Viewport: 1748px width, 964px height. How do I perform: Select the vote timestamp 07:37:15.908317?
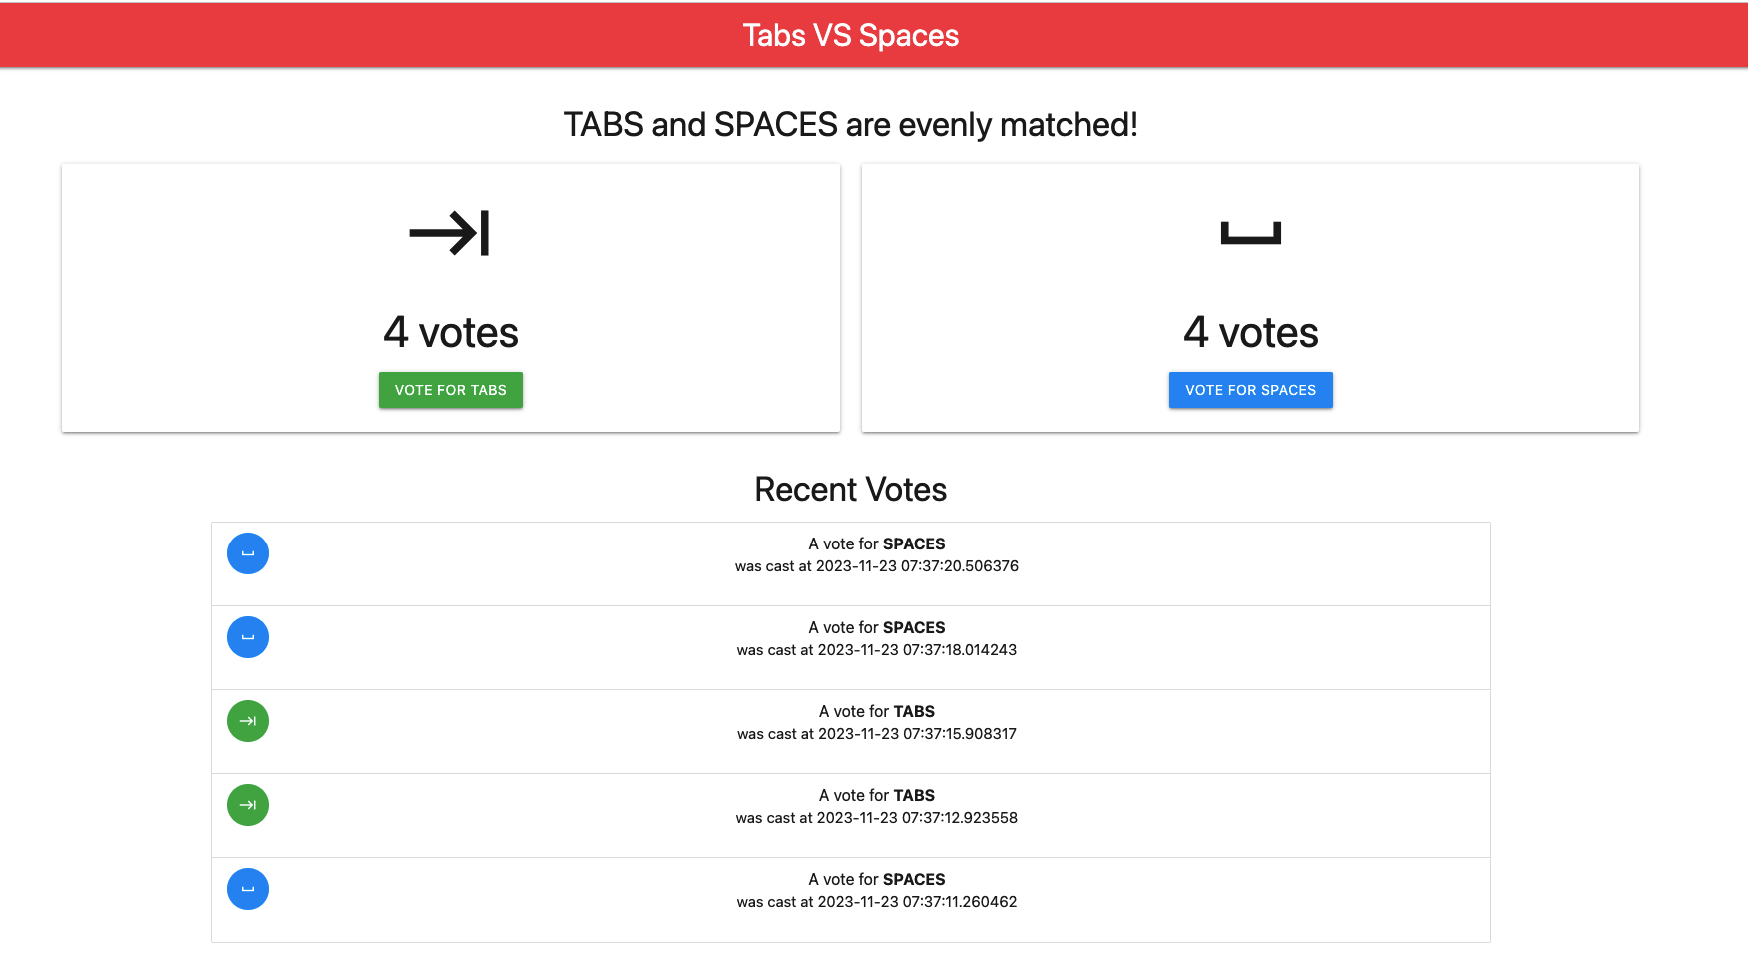pyautogui.click(x=917, y=734)
